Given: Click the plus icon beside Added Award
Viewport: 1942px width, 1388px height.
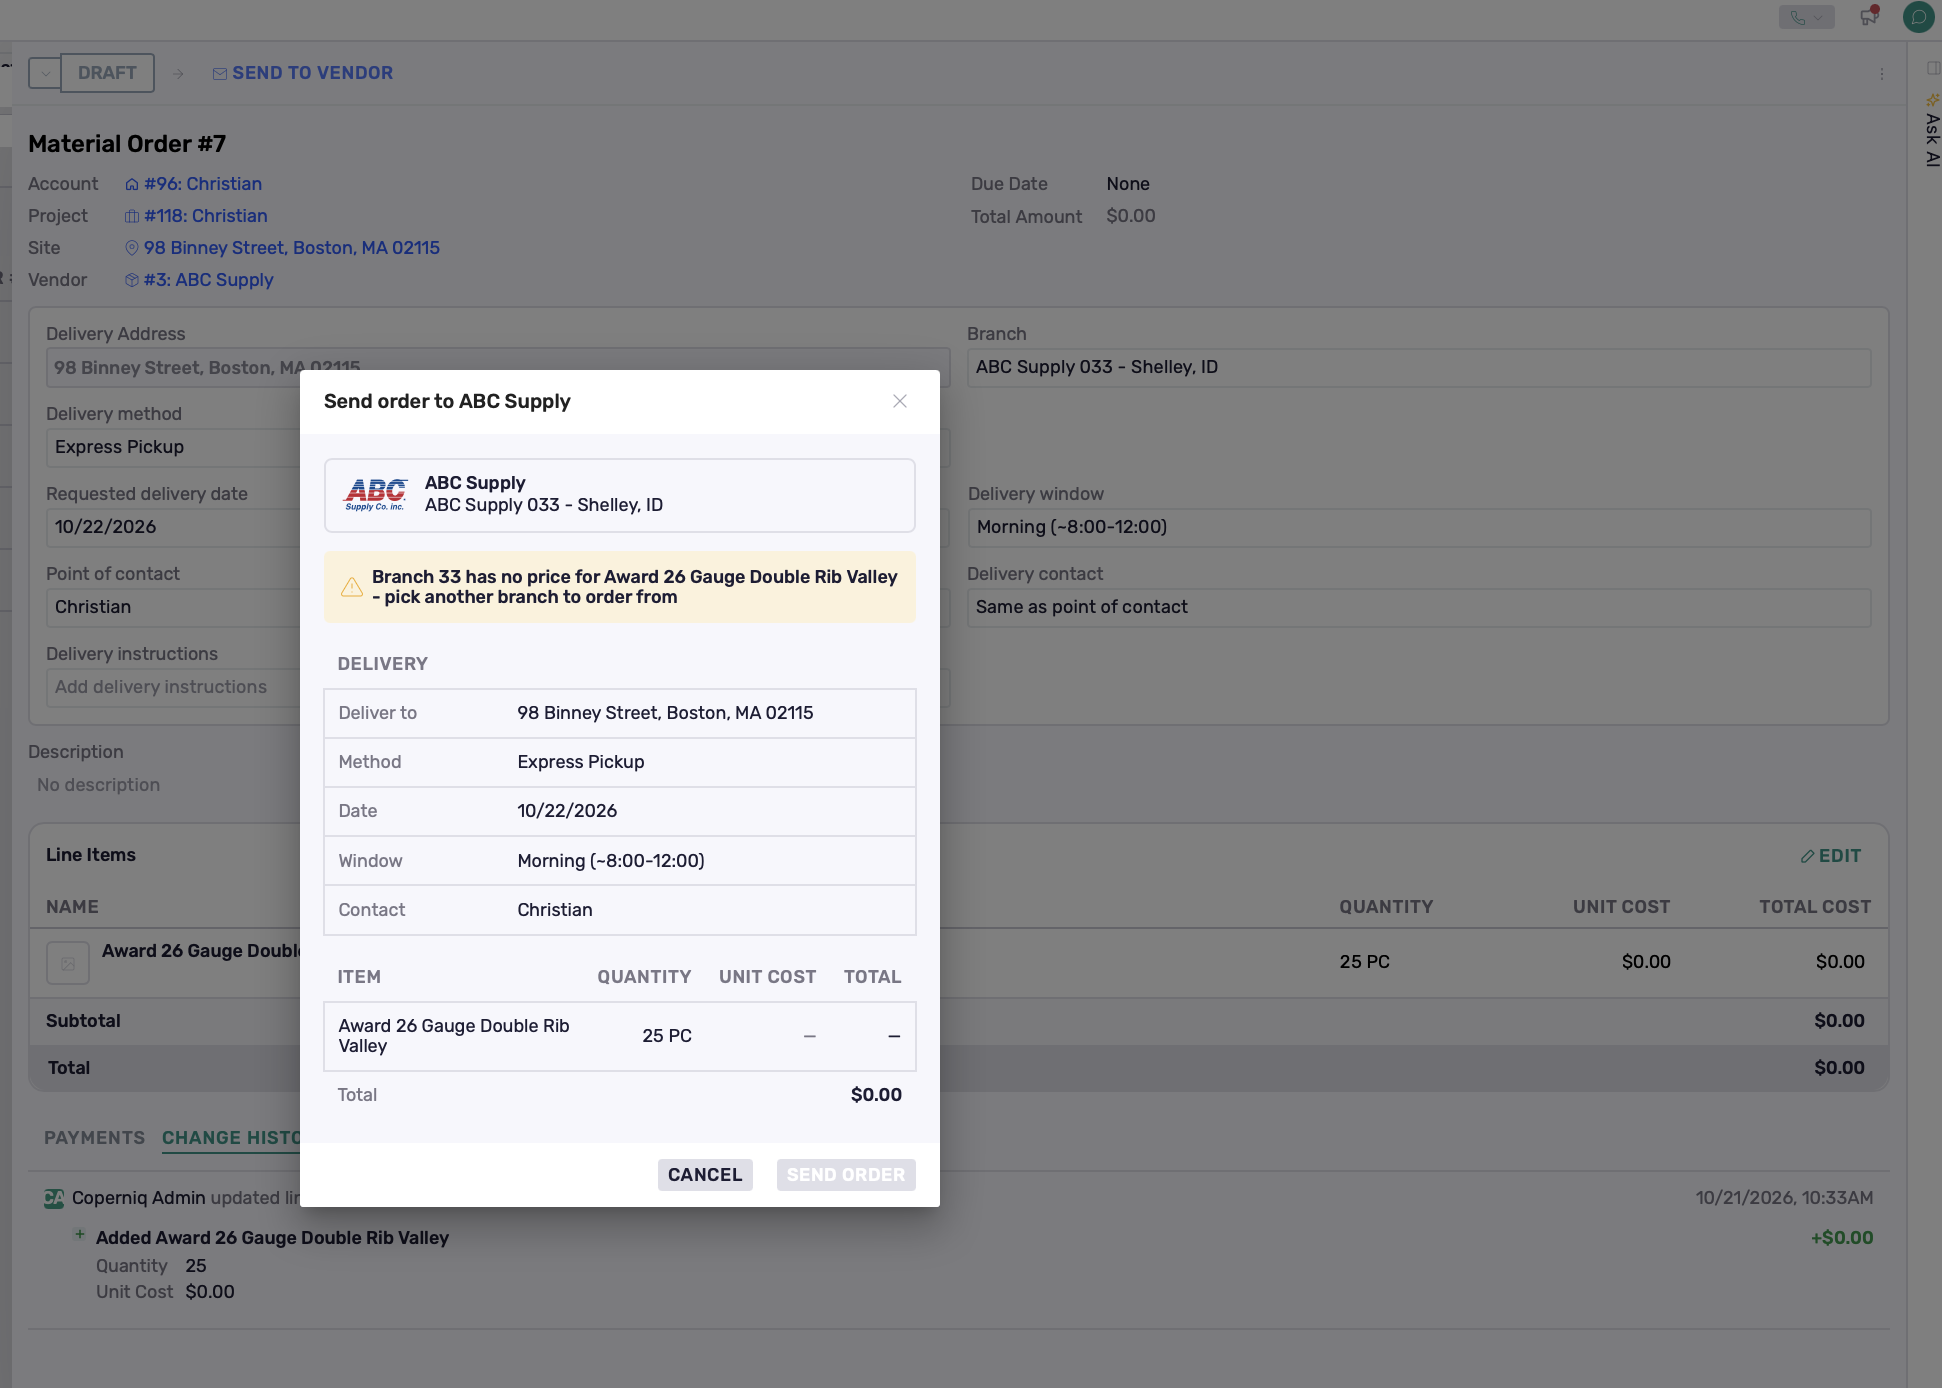Looking at the screenshot, I should point(79,1235).
